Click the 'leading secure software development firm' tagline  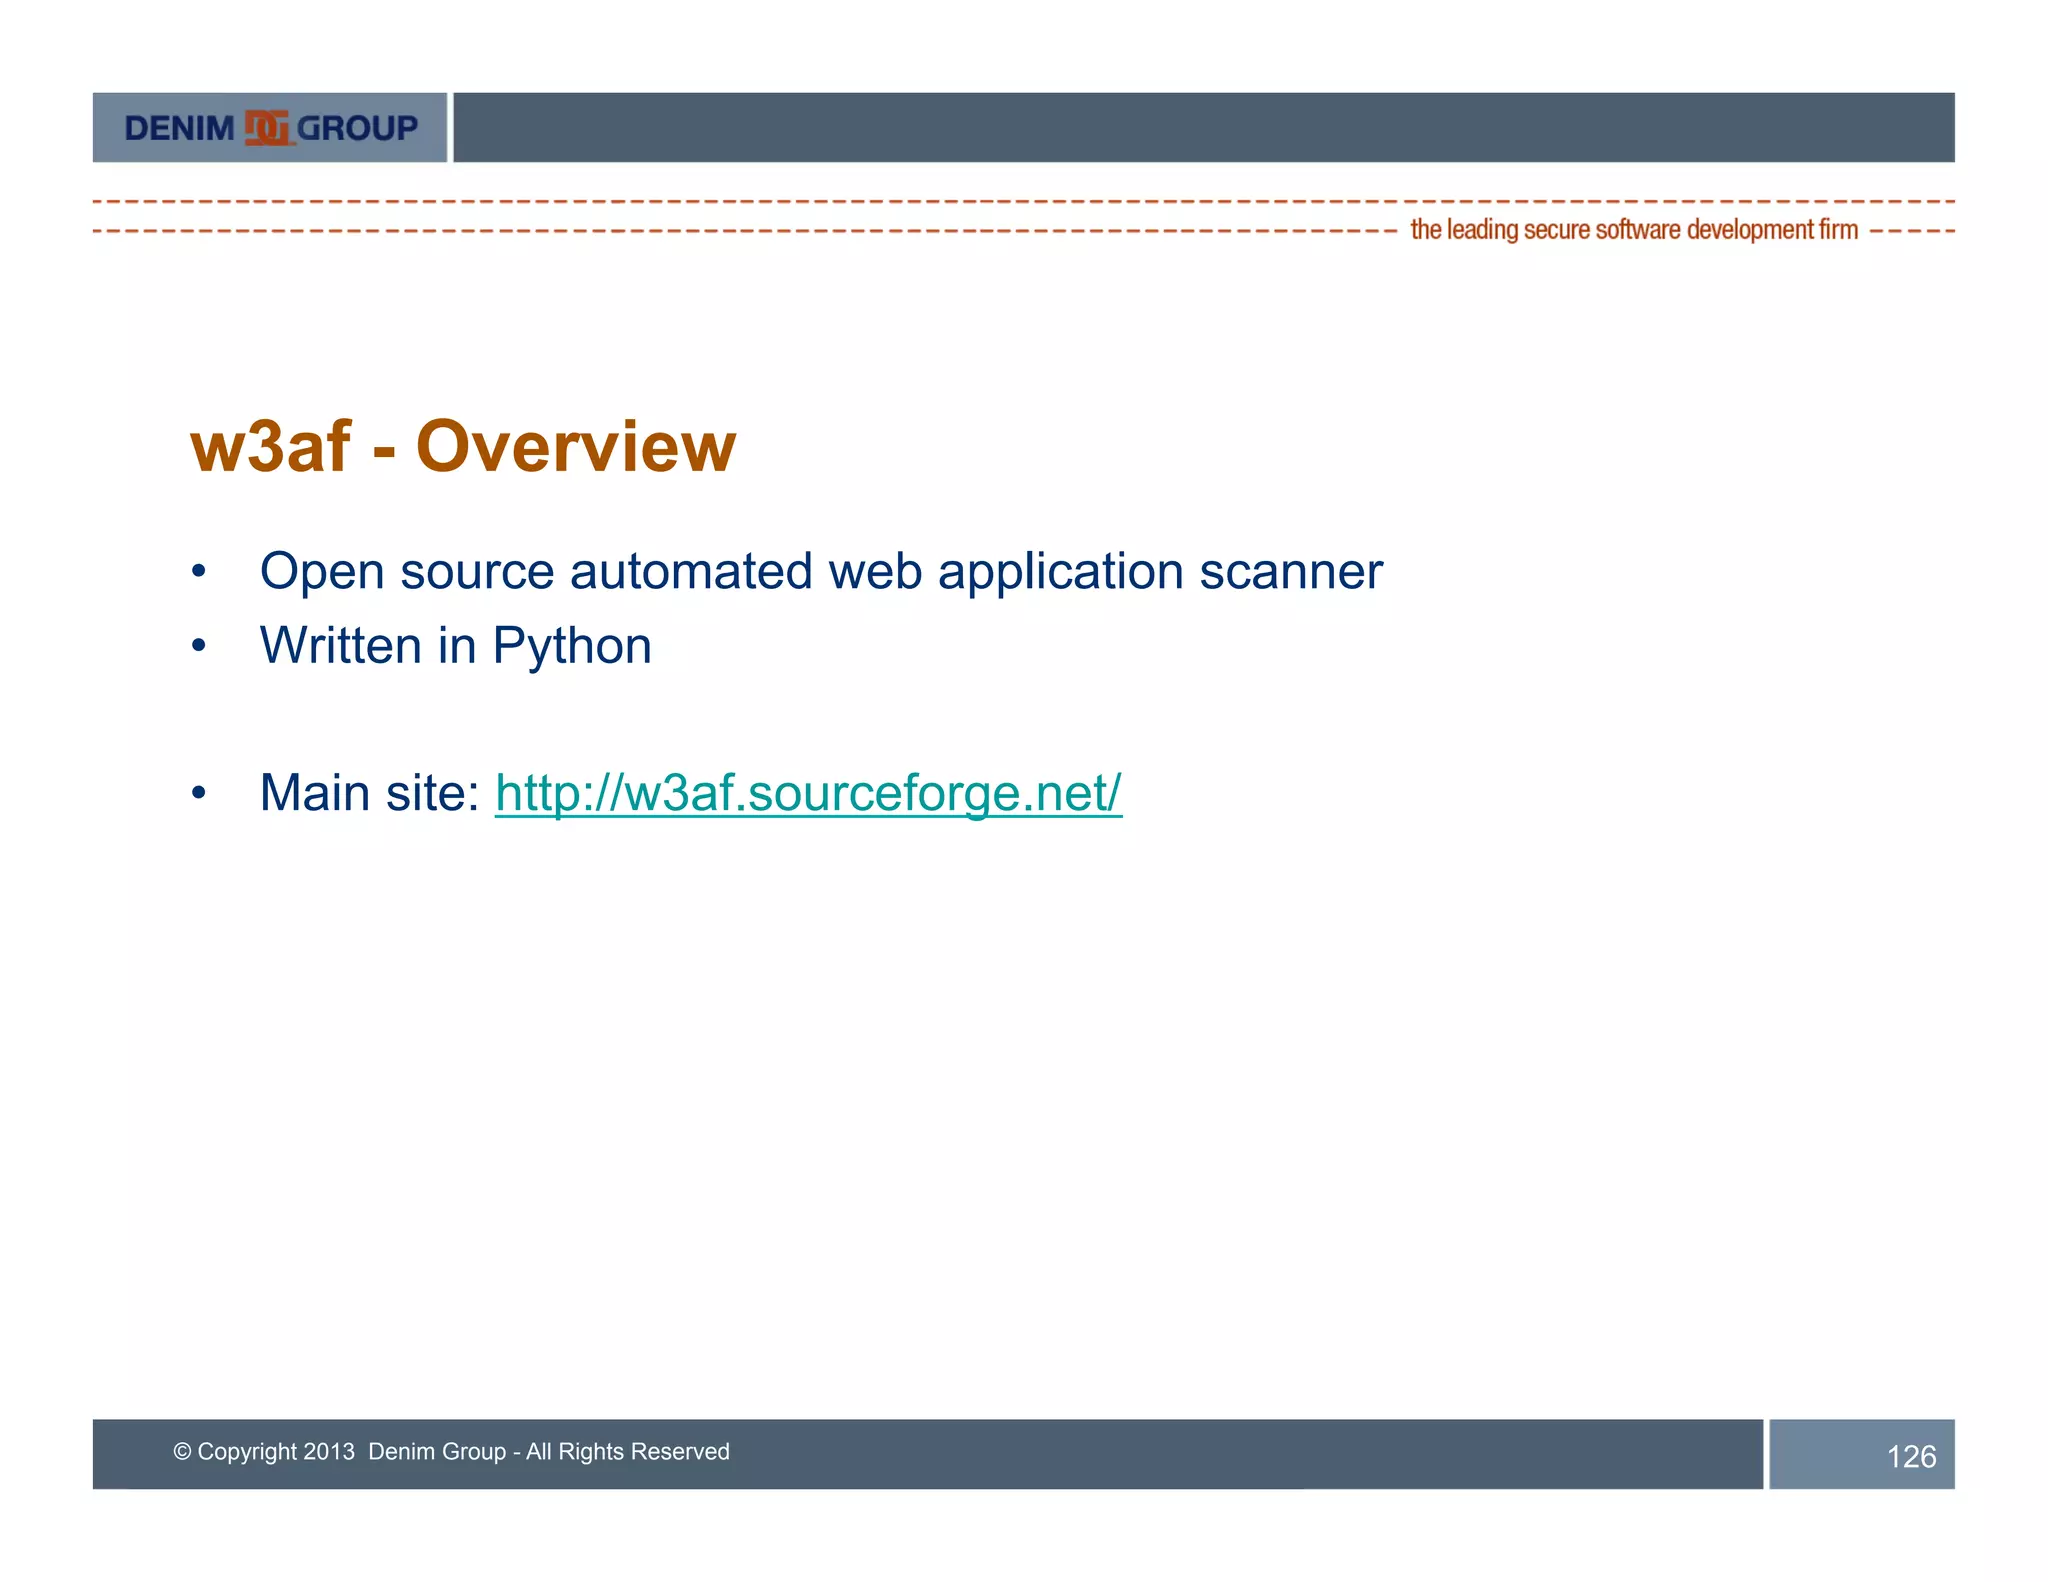click(x=1633, y=230)
